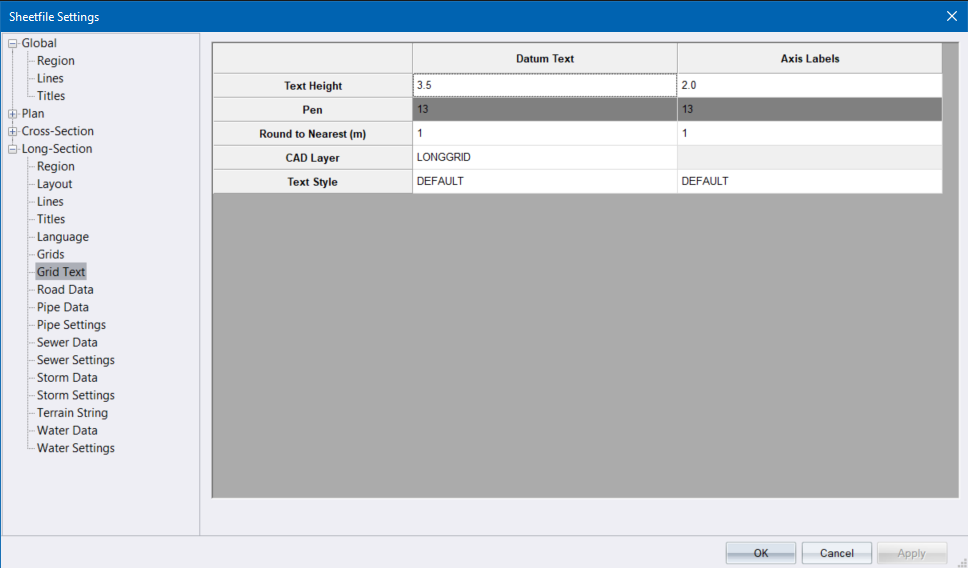The height and width of the screenshot is (568, 968).
Task: Expand the Plan tree node
Action: (x=13, y=114)
